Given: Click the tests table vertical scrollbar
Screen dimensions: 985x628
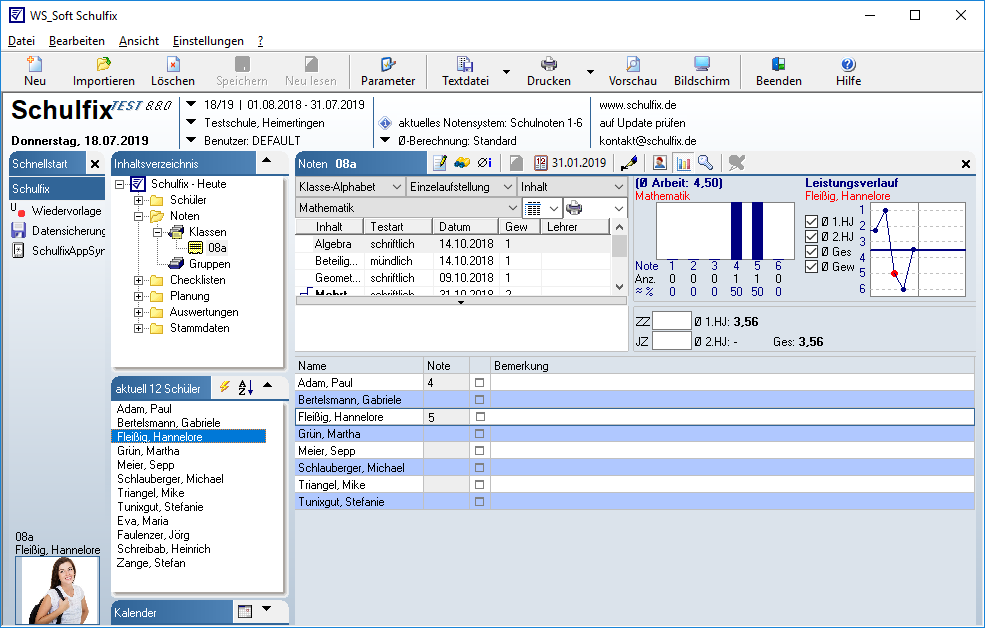Looking at the screenshot, I should (x=619, y=257).
